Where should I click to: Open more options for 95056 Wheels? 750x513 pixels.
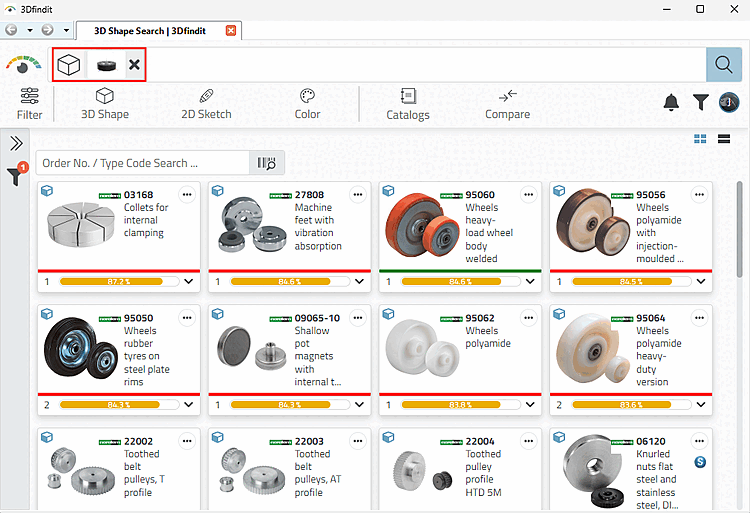[699, 195]
